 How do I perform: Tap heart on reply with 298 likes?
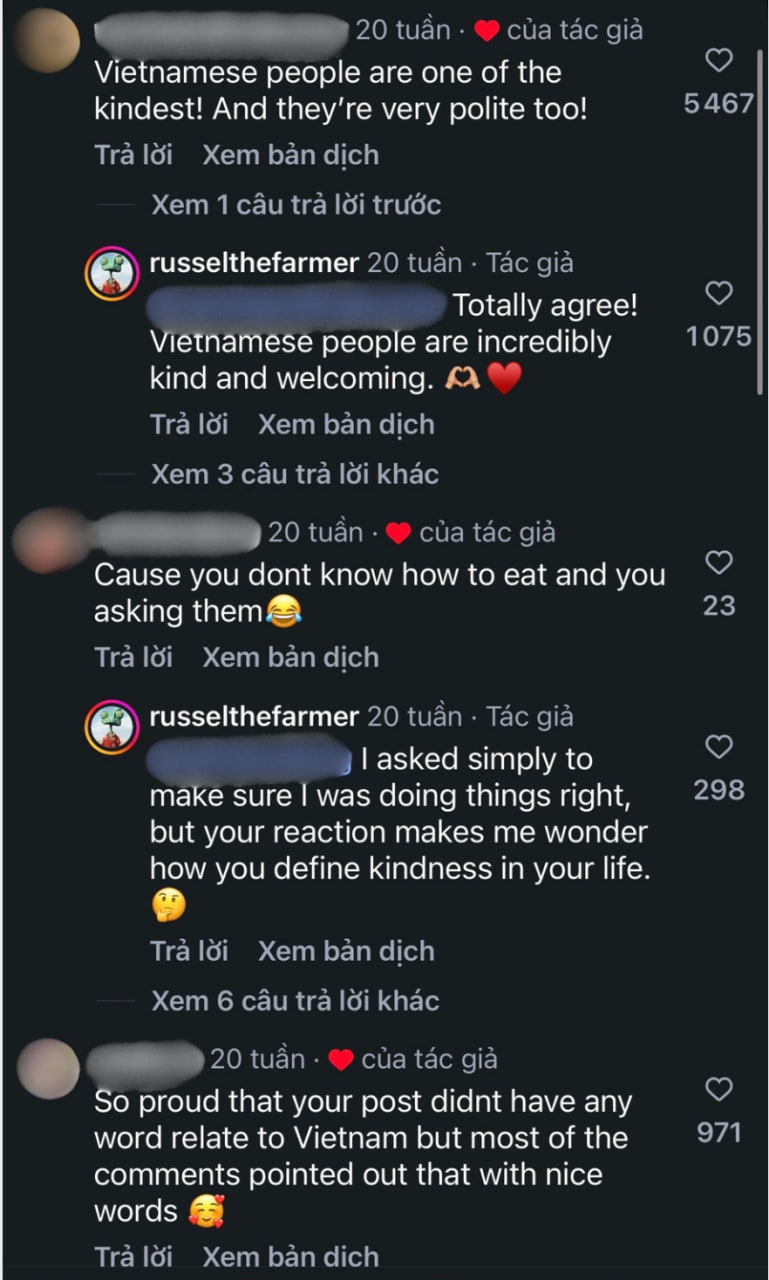click(x=718, y=748)
